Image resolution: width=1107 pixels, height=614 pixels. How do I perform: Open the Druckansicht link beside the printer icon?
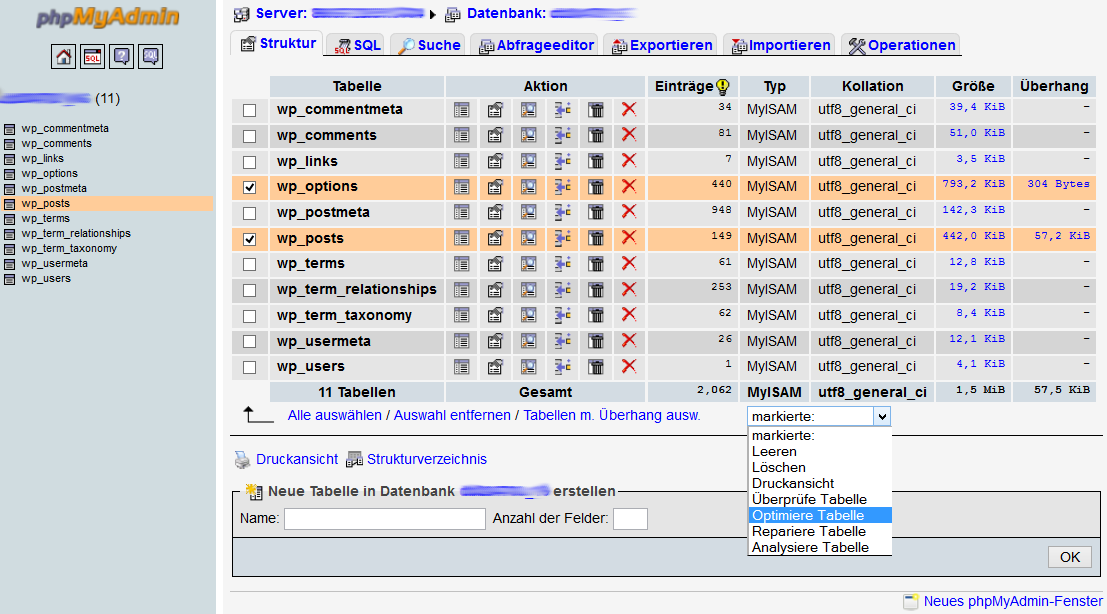pos(297,459)
